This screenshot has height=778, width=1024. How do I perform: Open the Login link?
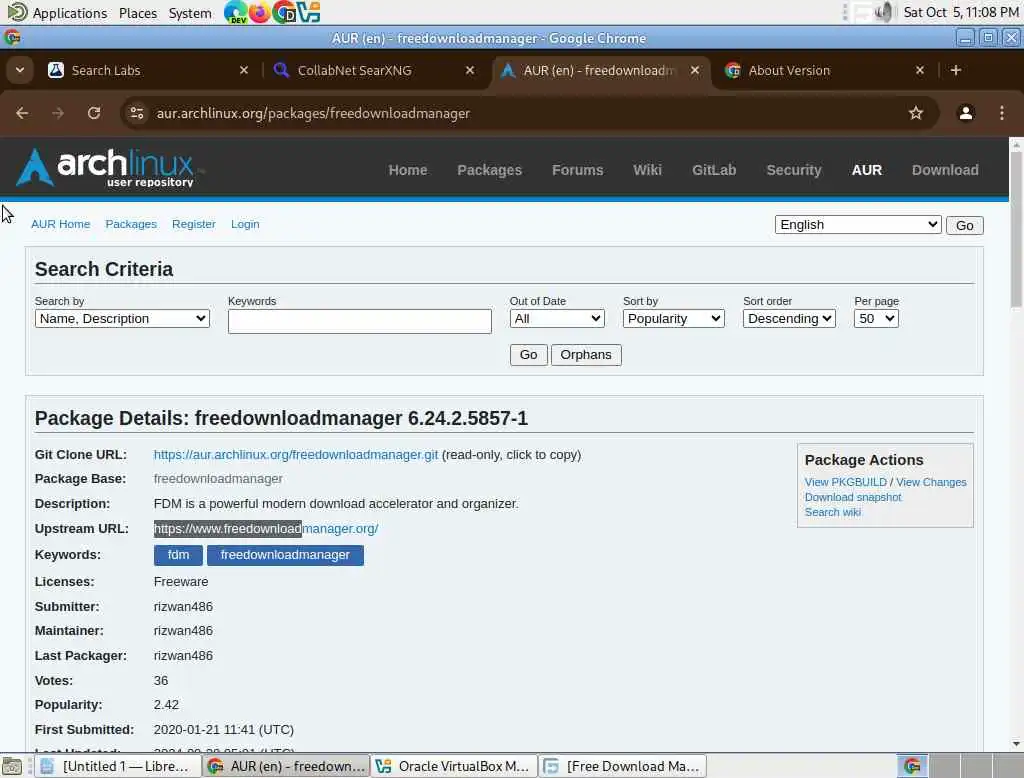coord(245,224)
